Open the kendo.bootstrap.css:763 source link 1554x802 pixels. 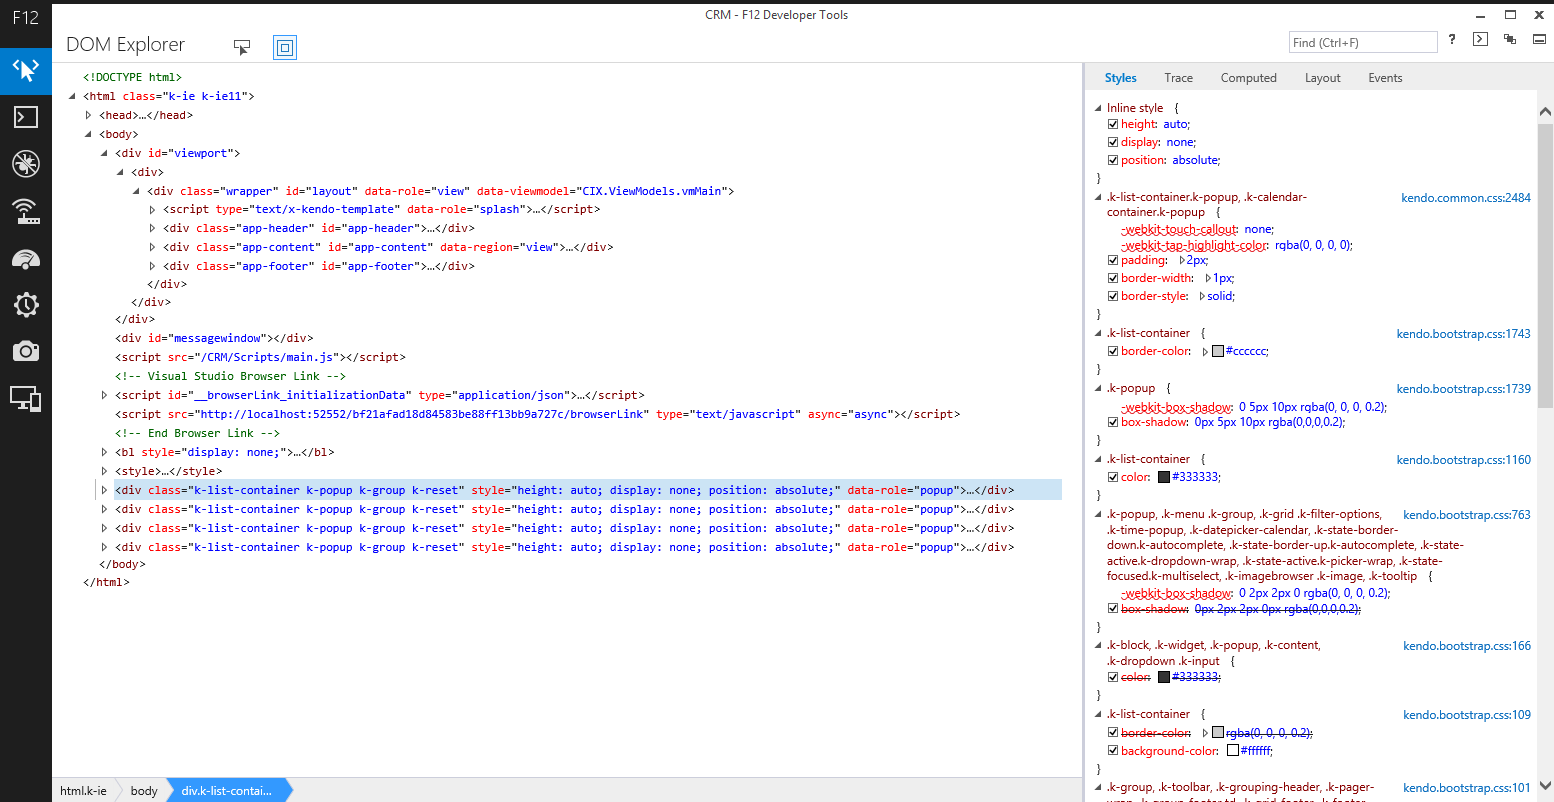pyautogui.click(x=1466, y=515)
